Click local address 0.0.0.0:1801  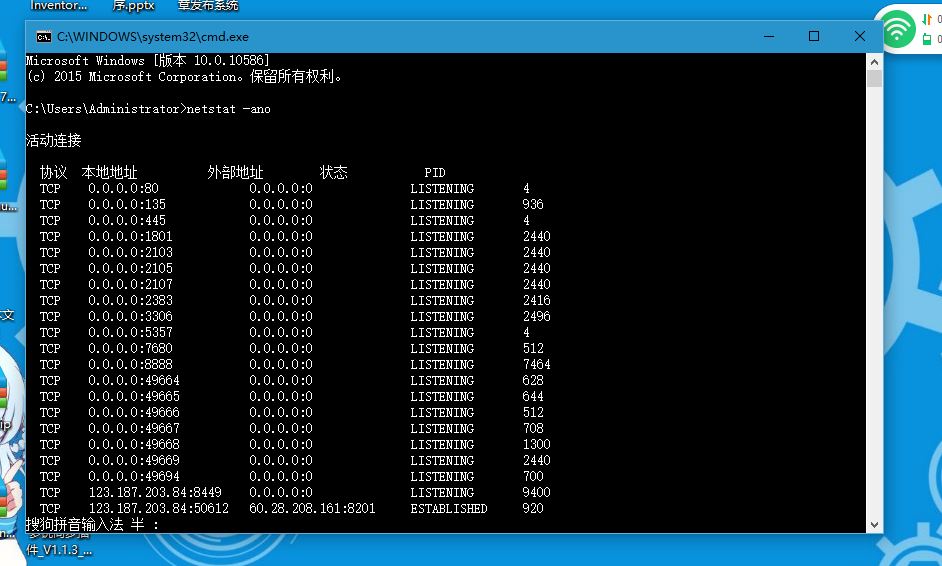coord(130,237)
